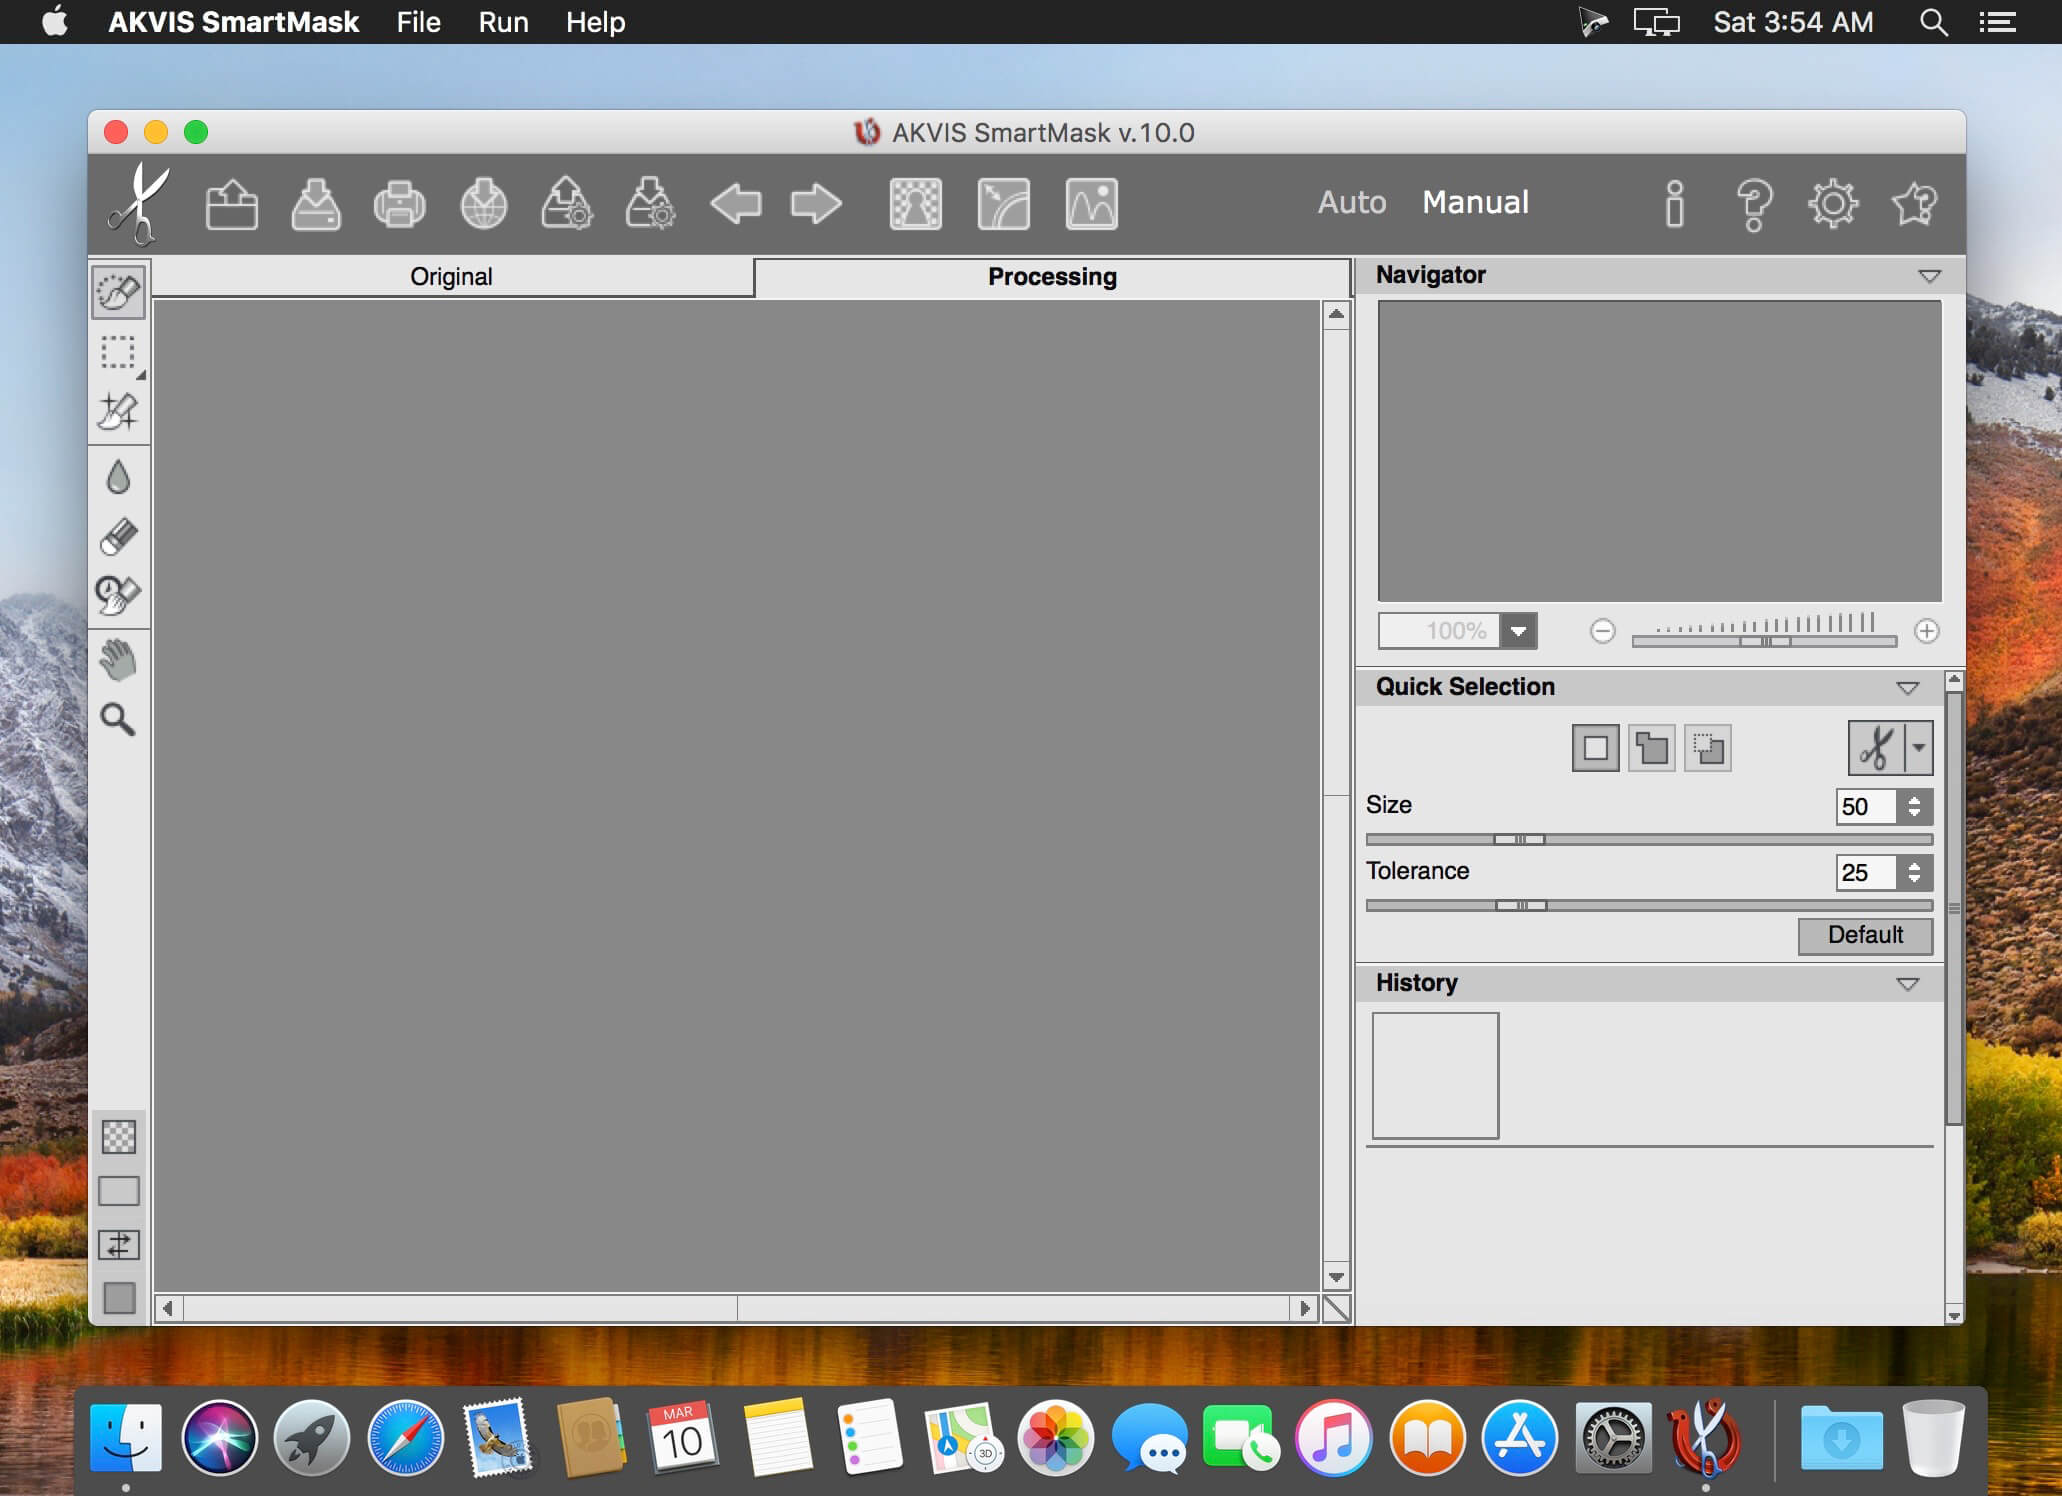Image resolution: width=2062 pixels, height=1496 pixels.
Task: Toggle the empty rectangle view button
Action: coord(119,1191)
